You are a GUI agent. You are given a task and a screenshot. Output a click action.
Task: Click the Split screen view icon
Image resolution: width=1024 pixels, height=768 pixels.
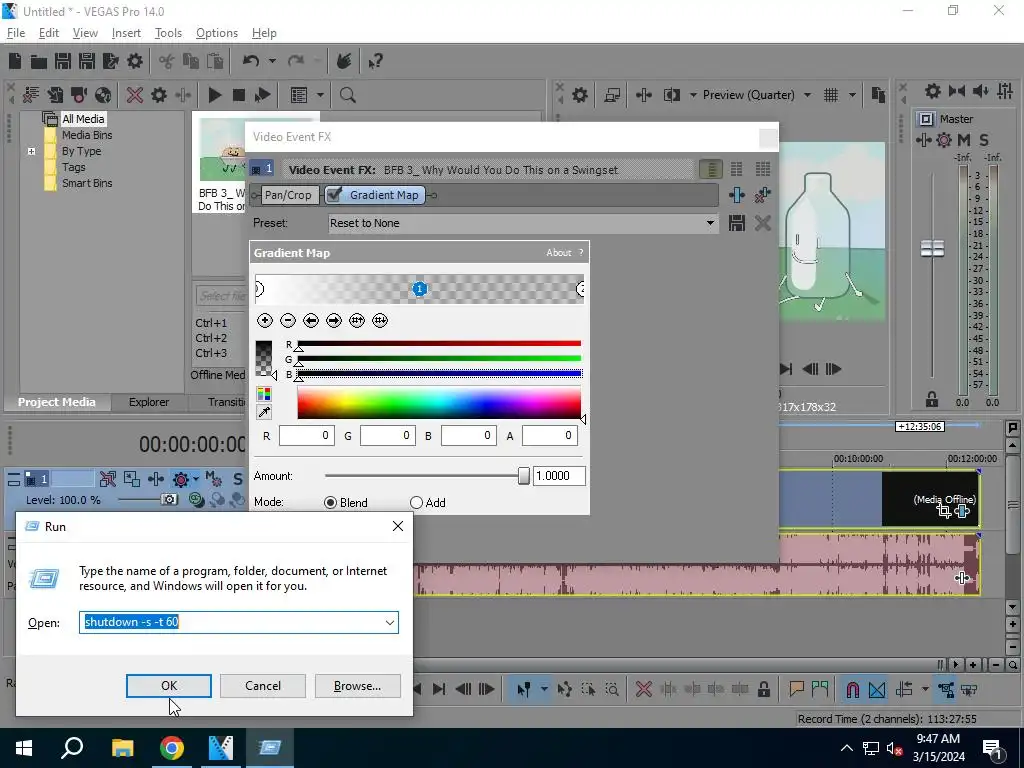(x=671, y=95)
